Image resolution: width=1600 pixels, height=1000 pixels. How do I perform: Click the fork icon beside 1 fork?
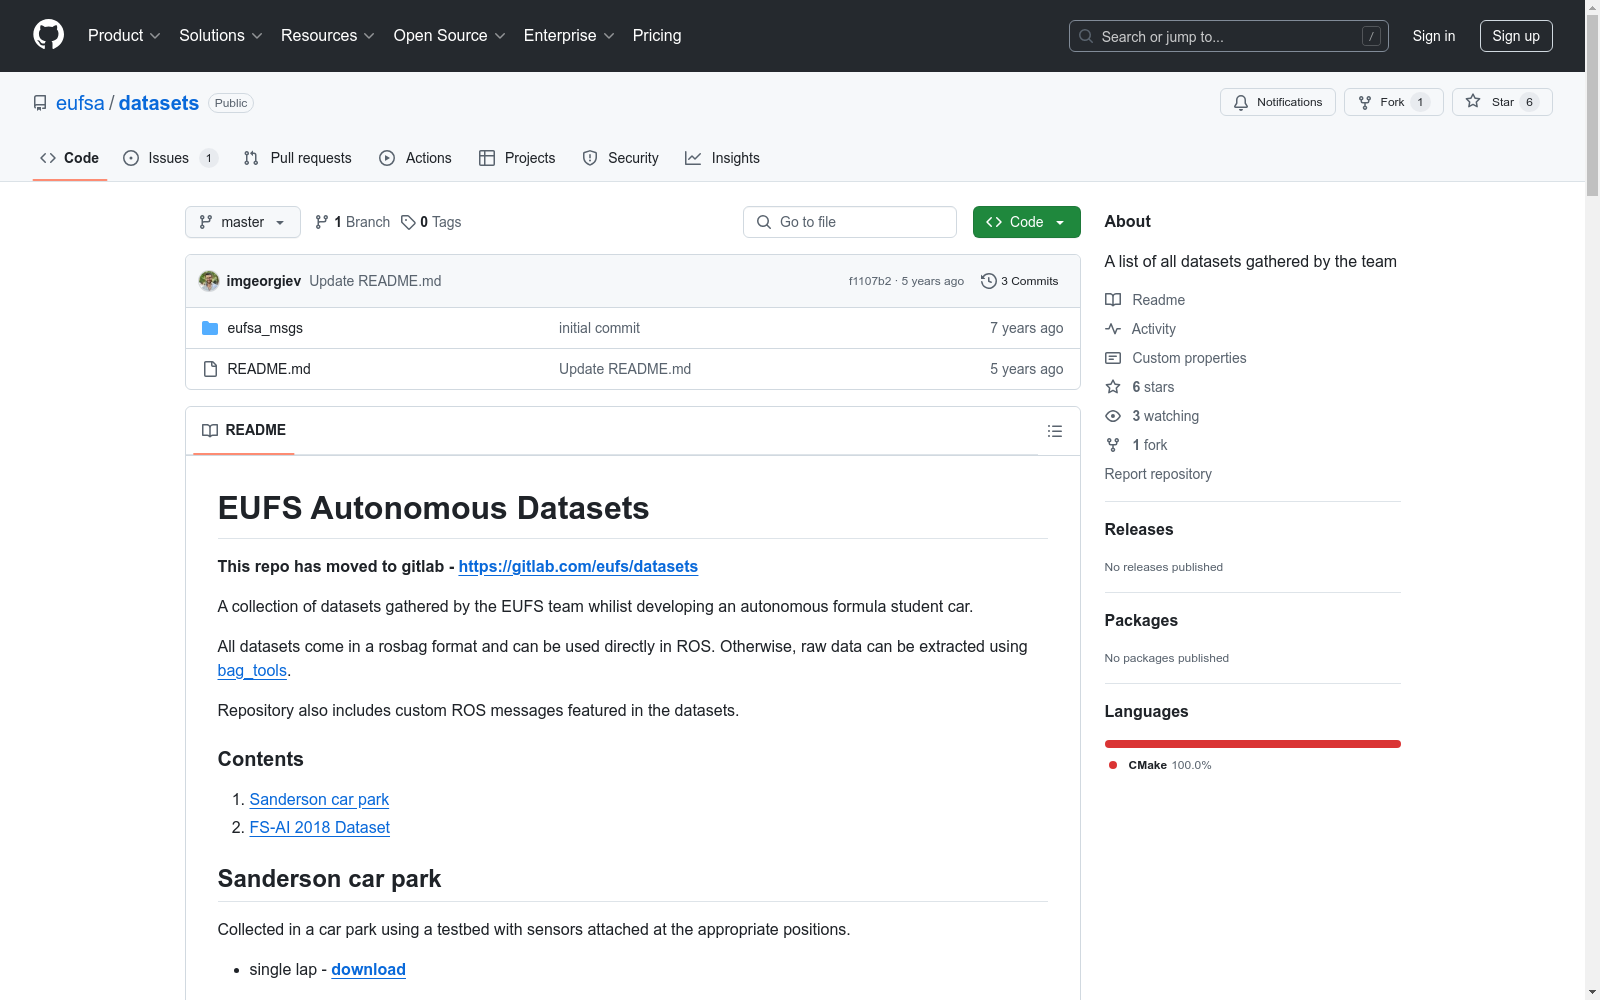[1113, 445]
